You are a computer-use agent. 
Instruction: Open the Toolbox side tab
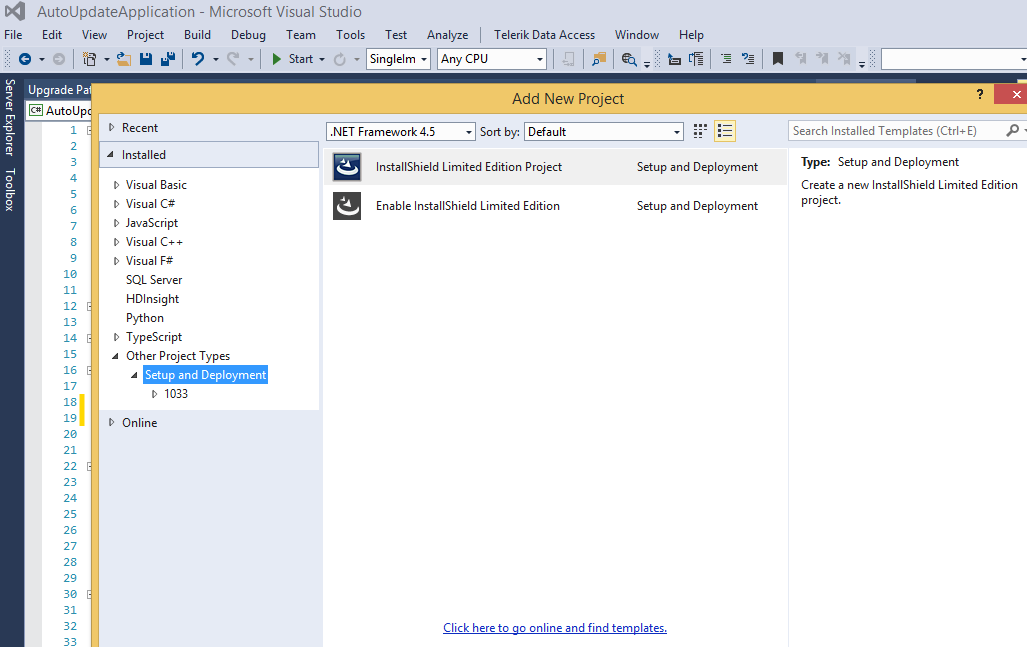coord(10,189)
